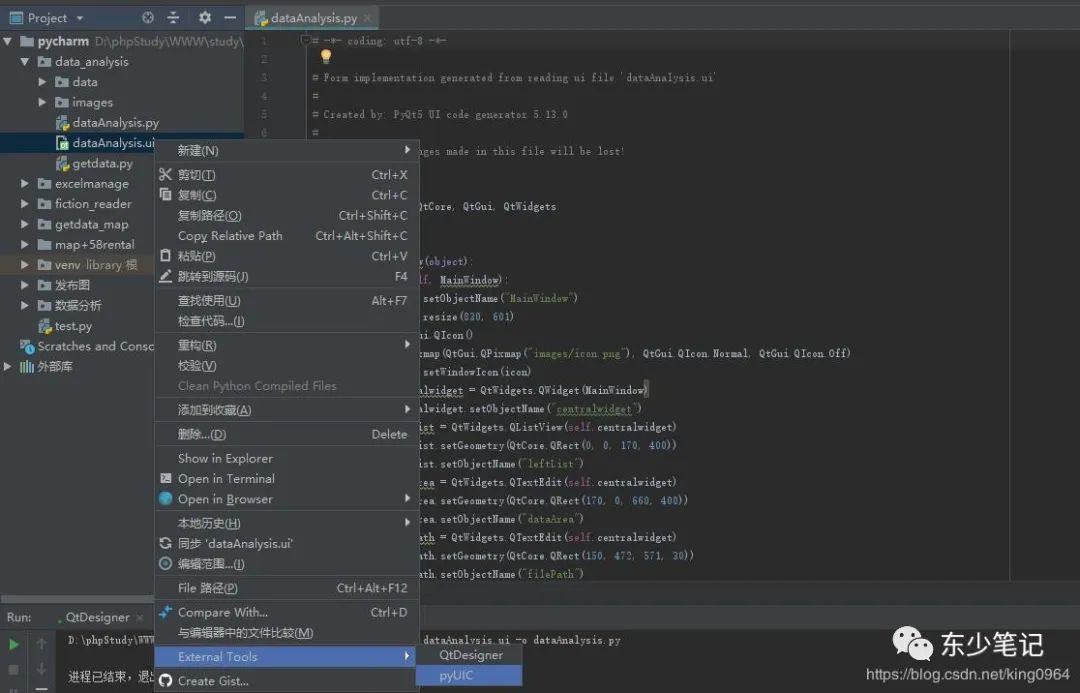Click the up arrow icon in Run panel
This screenshot has height=693, width=1080.
[41, 644]
